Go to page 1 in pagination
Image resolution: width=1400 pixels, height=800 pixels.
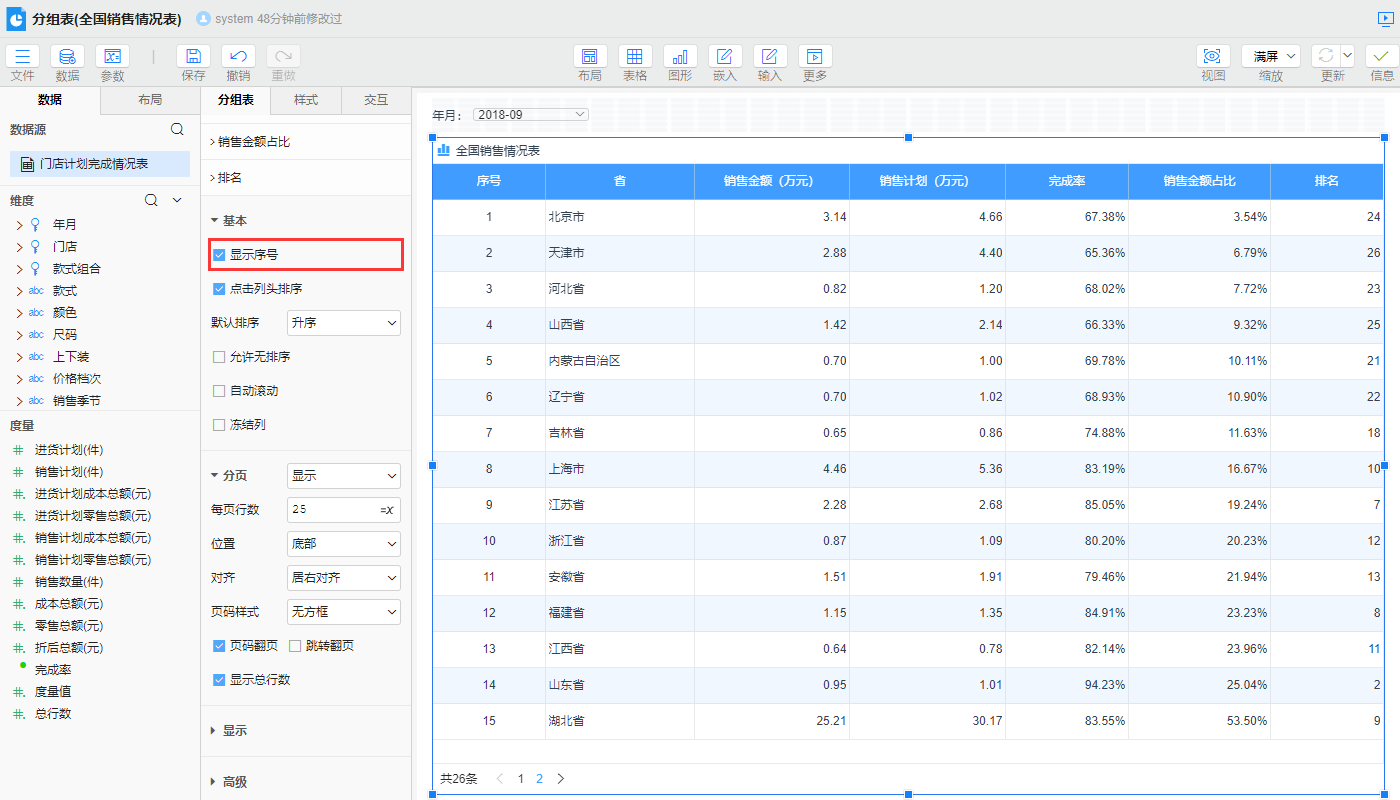coord(520,778)
